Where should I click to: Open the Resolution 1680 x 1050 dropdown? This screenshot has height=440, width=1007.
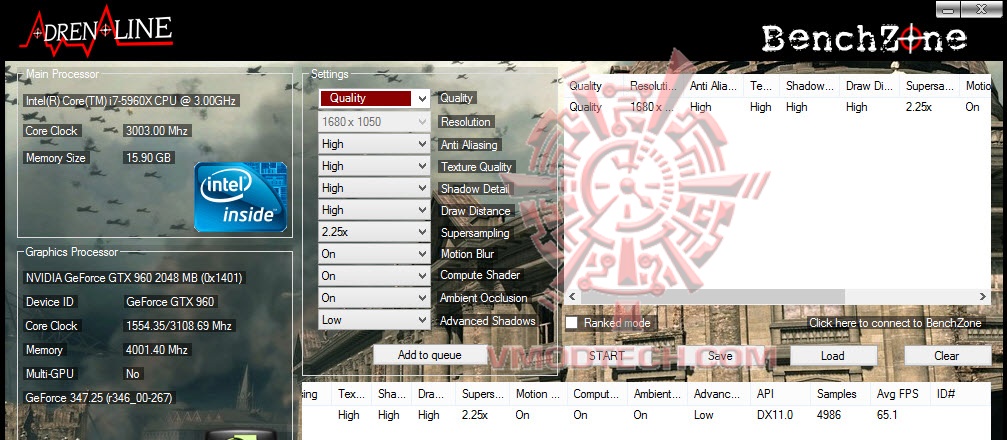point(374,121)
